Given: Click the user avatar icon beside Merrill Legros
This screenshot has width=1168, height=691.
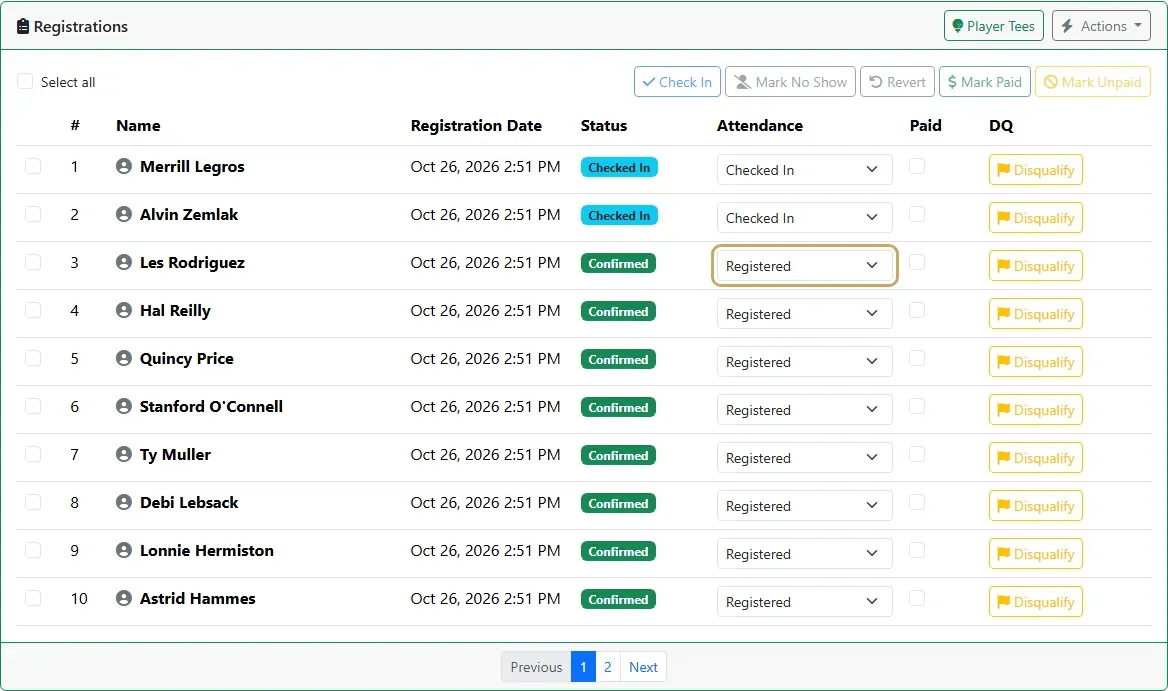Looking at the screenshot, I should pyautogui.click(x=124, y=166).
